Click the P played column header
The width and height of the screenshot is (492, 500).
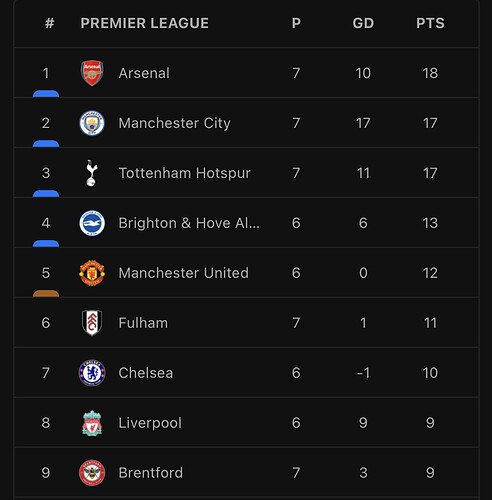[296, 23]
